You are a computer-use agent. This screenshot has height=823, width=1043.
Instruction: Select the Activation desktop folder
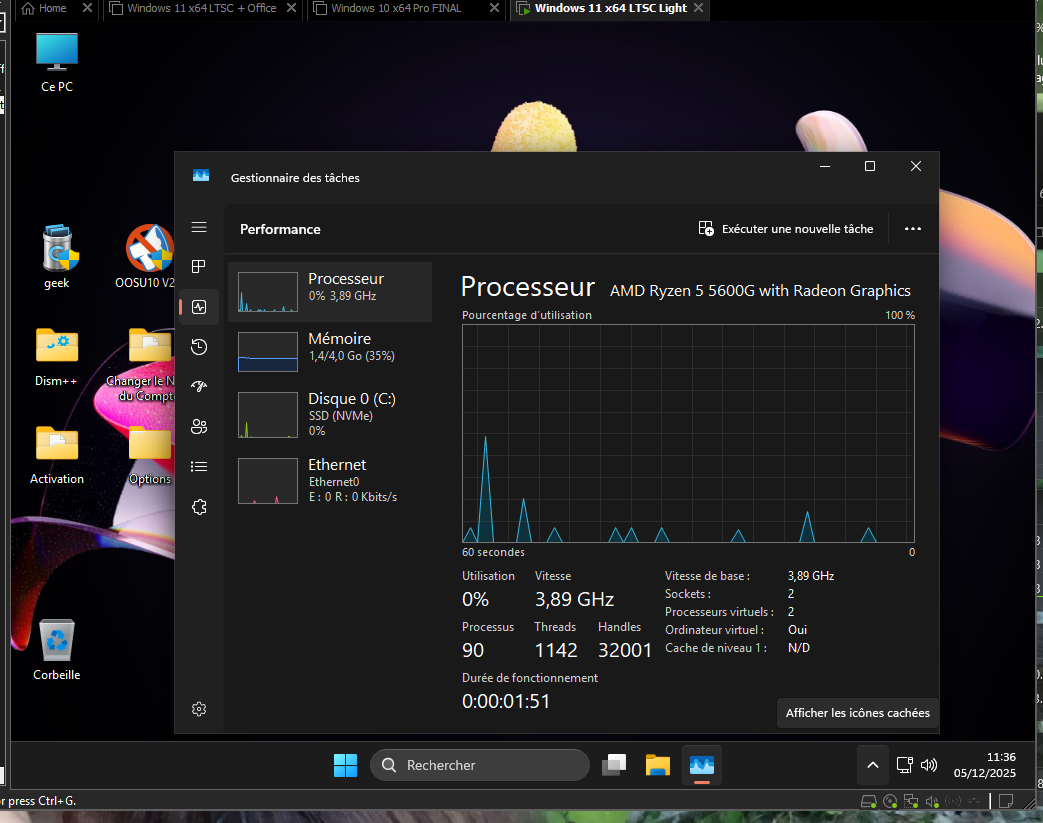(57, 455)
